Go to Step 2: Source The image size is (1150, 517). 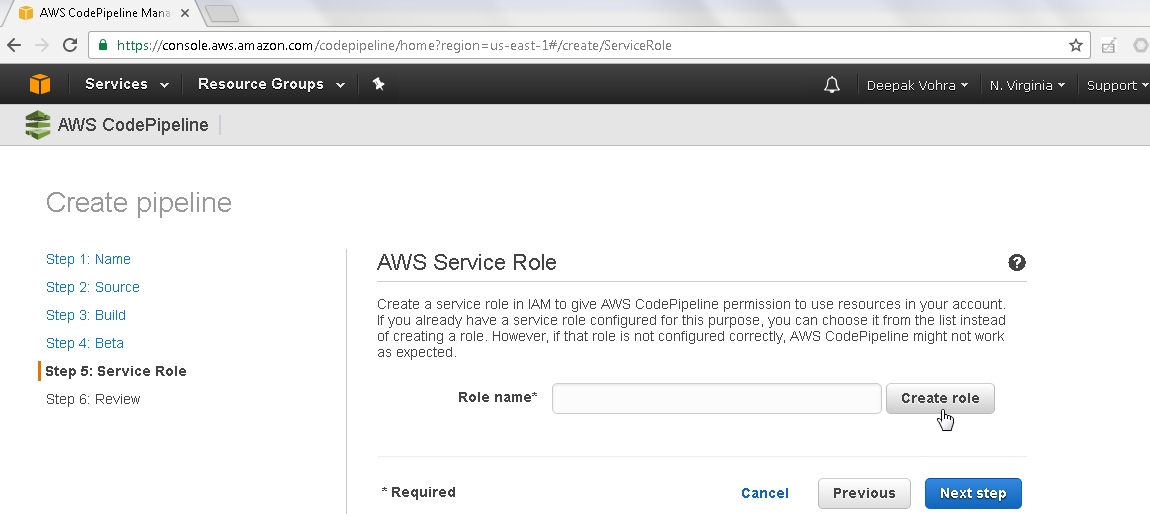pos(92,287)
